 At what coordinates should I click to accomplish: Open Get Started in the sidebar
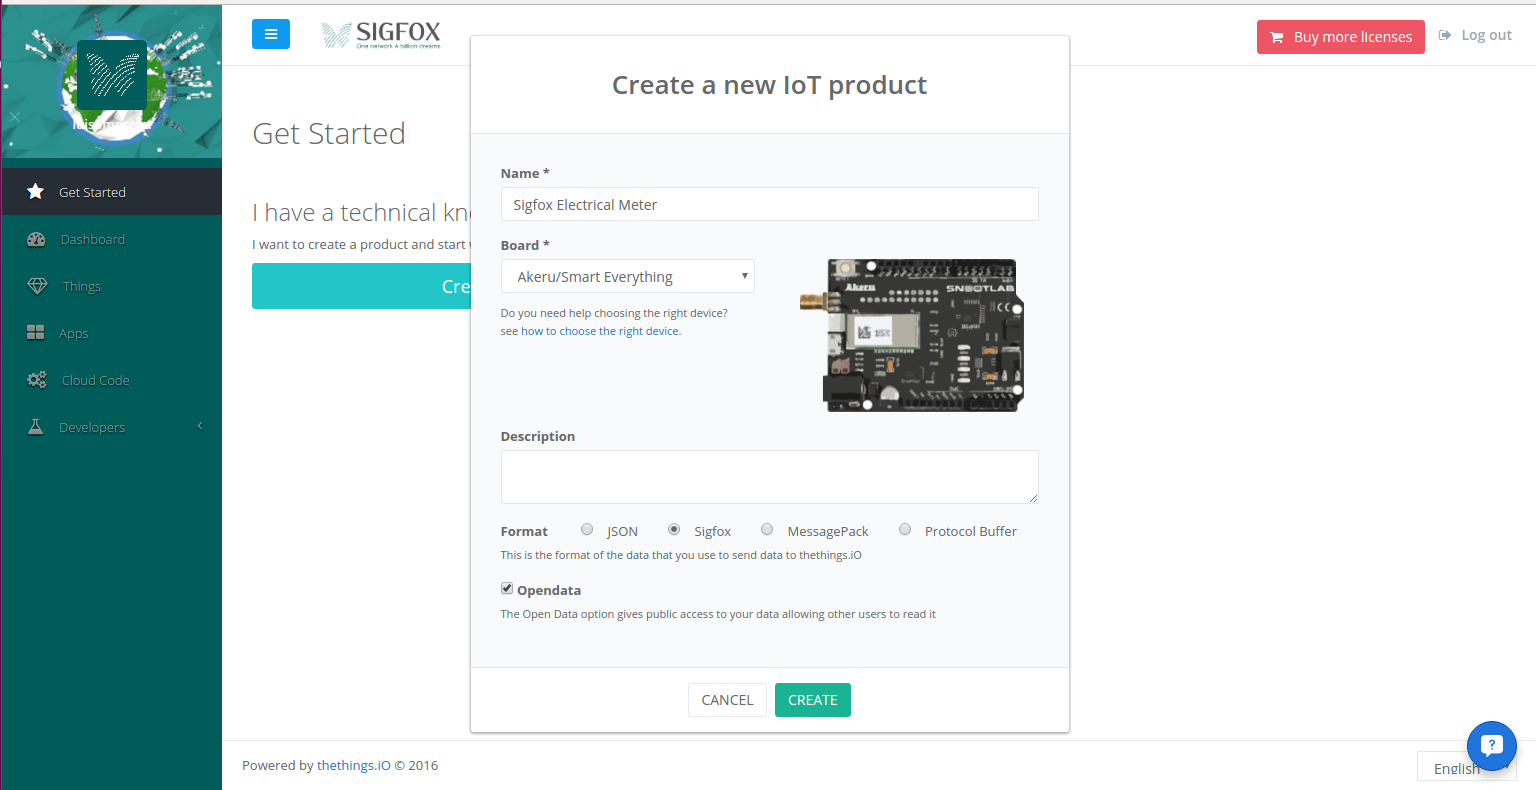[111, 192]
